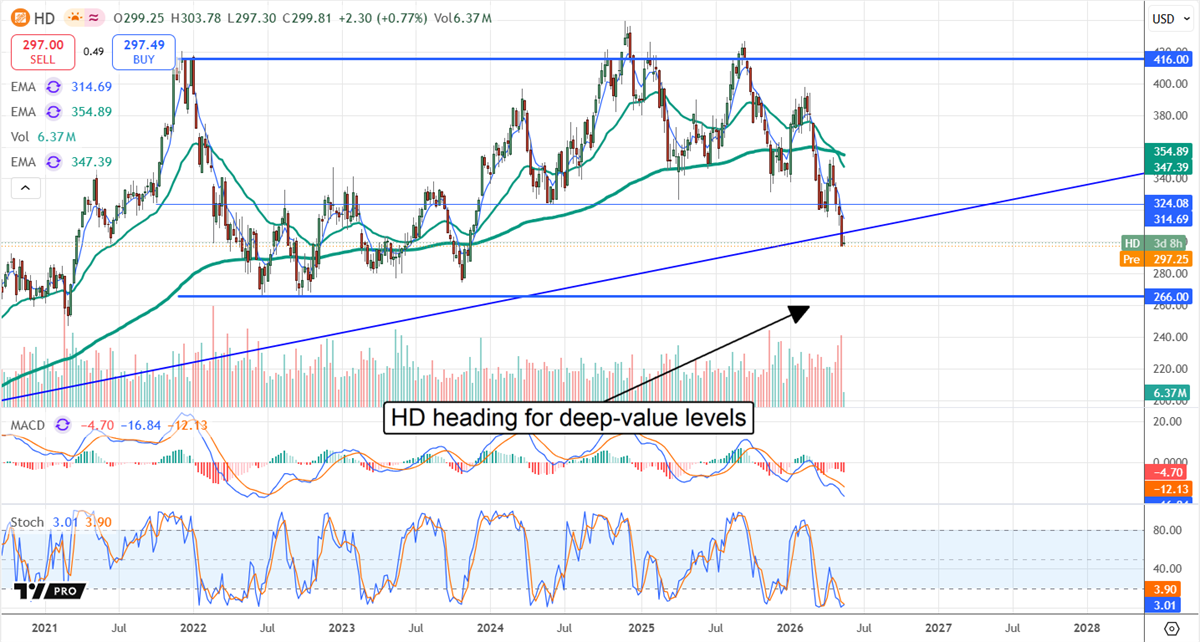Viewport: 1200px width, 642px height.
Task: Click the 2025 label on time axis
Action: [x=640, y=627]
